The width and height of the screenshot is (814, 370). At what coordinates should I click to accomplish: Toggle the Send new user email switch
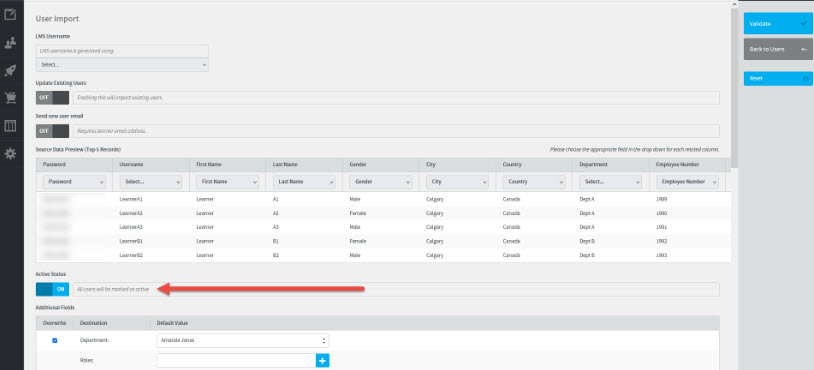52,131
